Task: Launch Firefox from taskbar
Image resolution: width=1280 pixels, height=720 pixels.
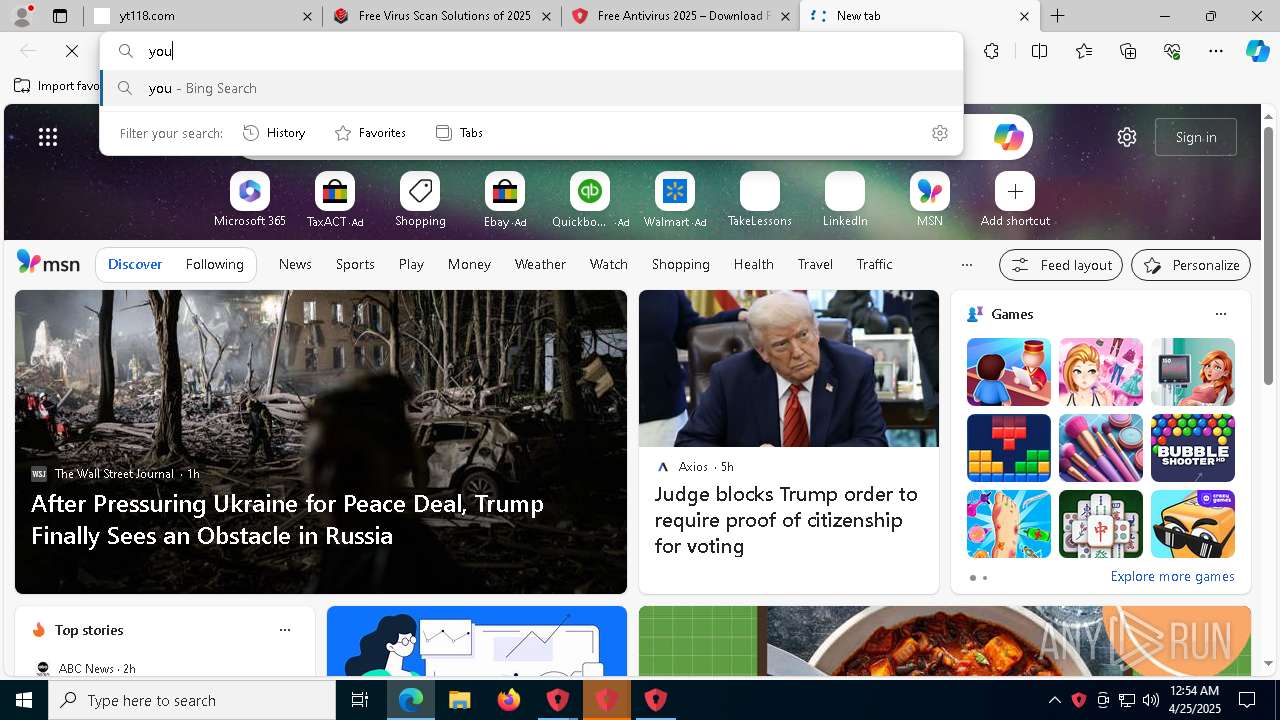Action: [x=508, y=700]
